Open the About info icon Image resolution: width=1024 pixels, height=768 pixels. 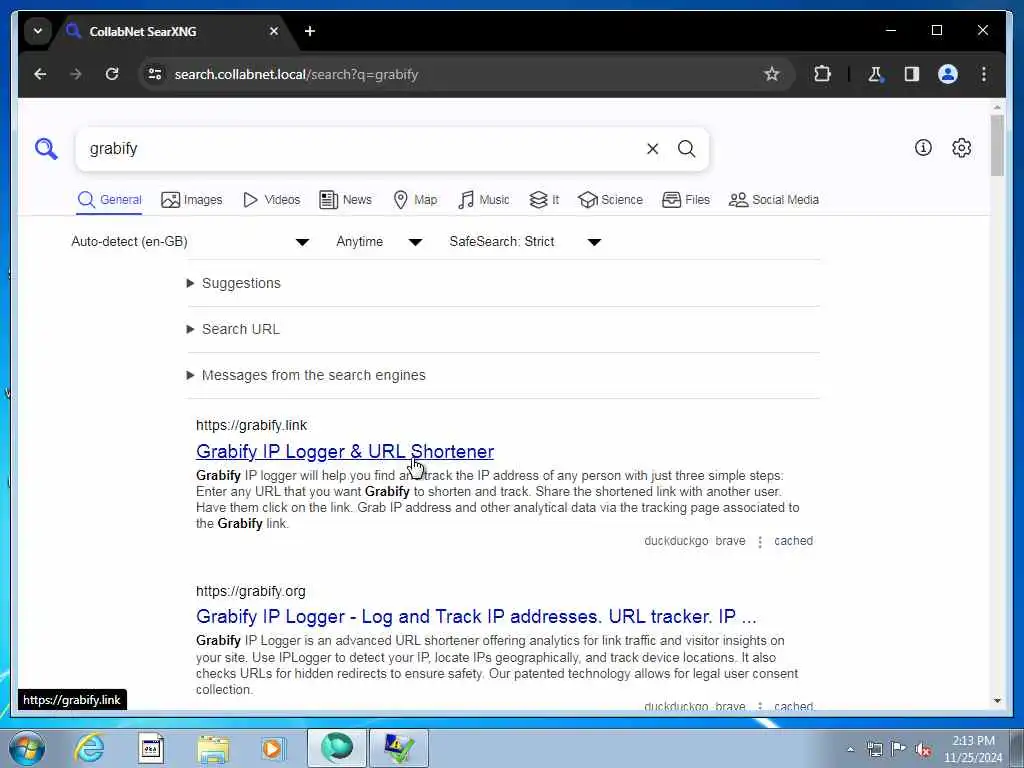click(923, 148)
